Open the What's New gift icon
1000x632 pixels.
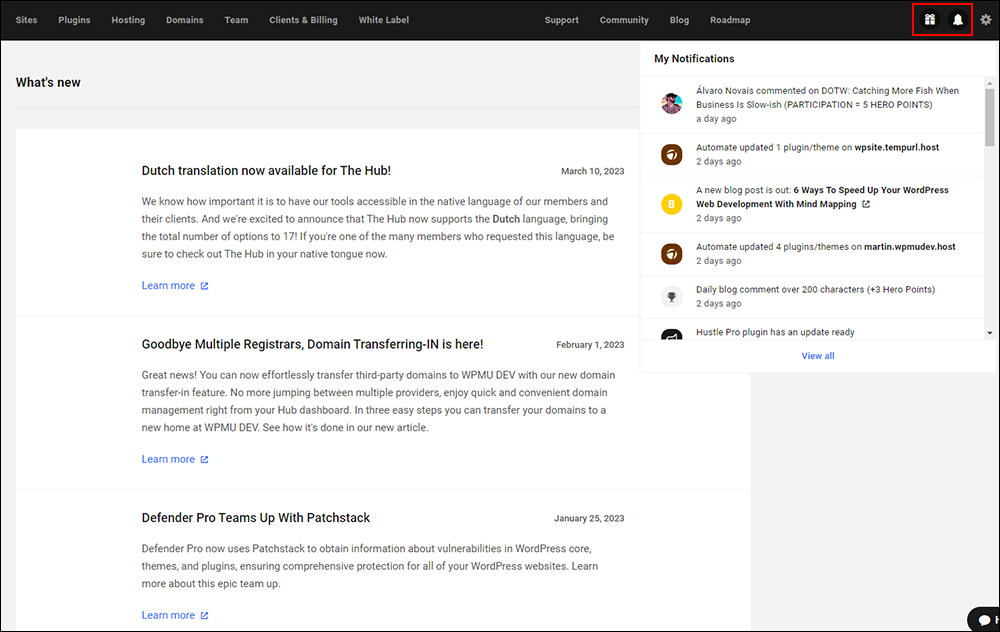click(x=930, y=20)
